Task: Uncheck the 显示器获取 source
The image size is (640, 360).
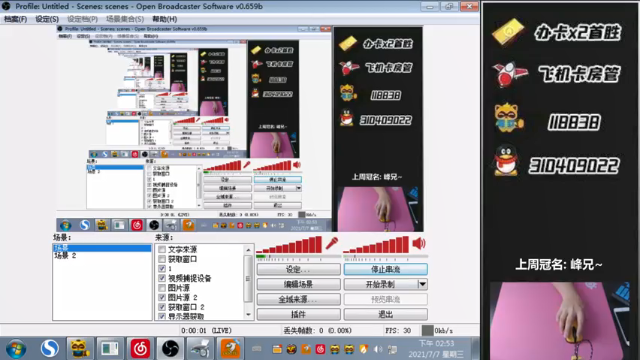Action: 162,316
